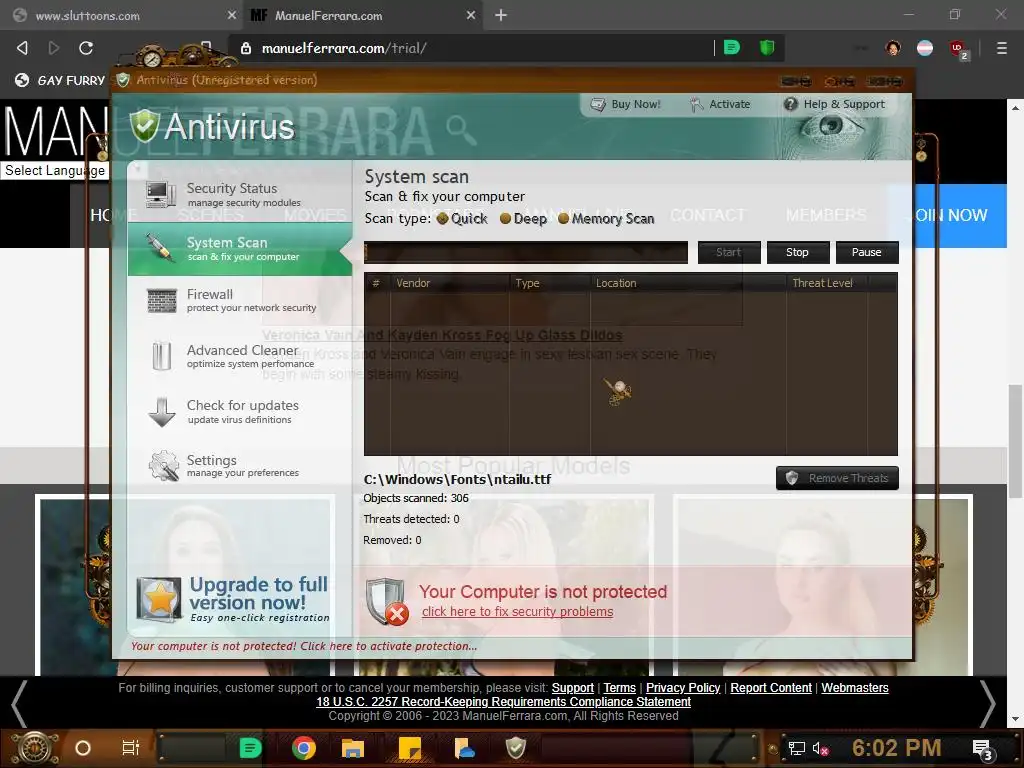Open the GAY FURRY bookmark
Image resolution: width=1024 pixels, height=768 pixels.
pyautogui.click(x=60, y=80)
